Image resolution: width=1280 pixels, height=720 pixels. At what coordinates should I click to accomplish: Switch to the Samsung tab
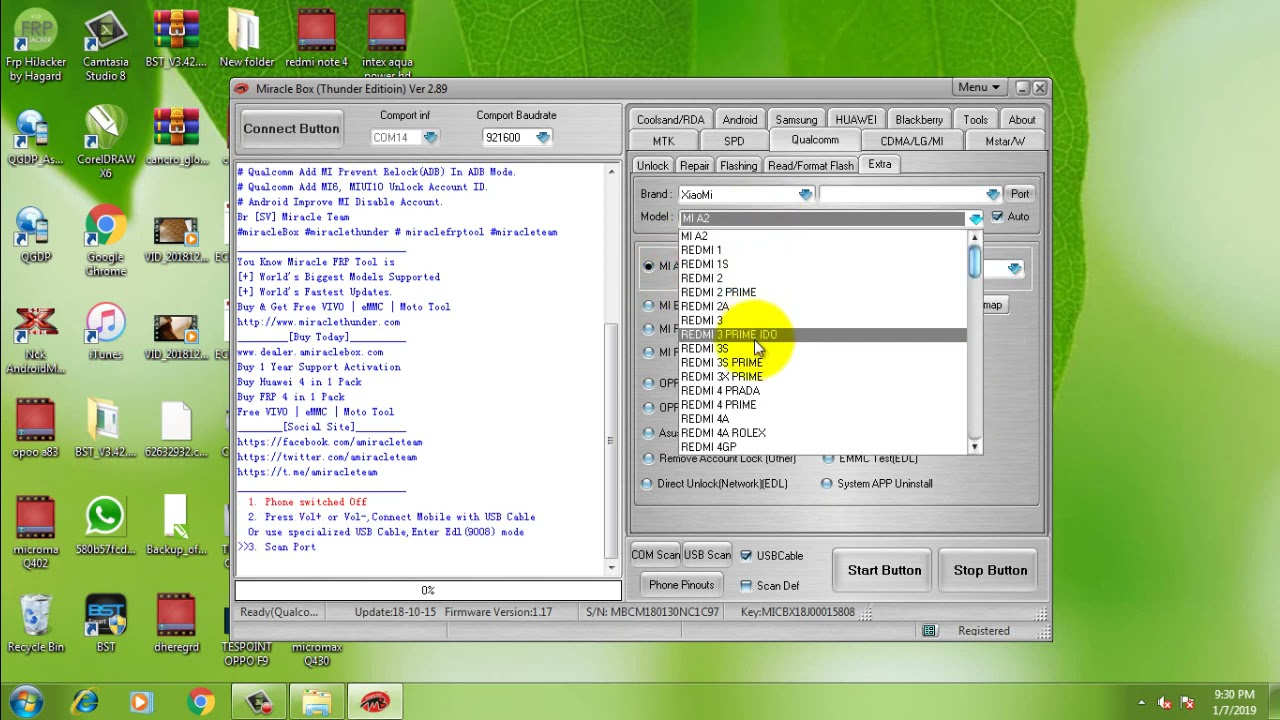pyautogui.click(x=796, y=120)
